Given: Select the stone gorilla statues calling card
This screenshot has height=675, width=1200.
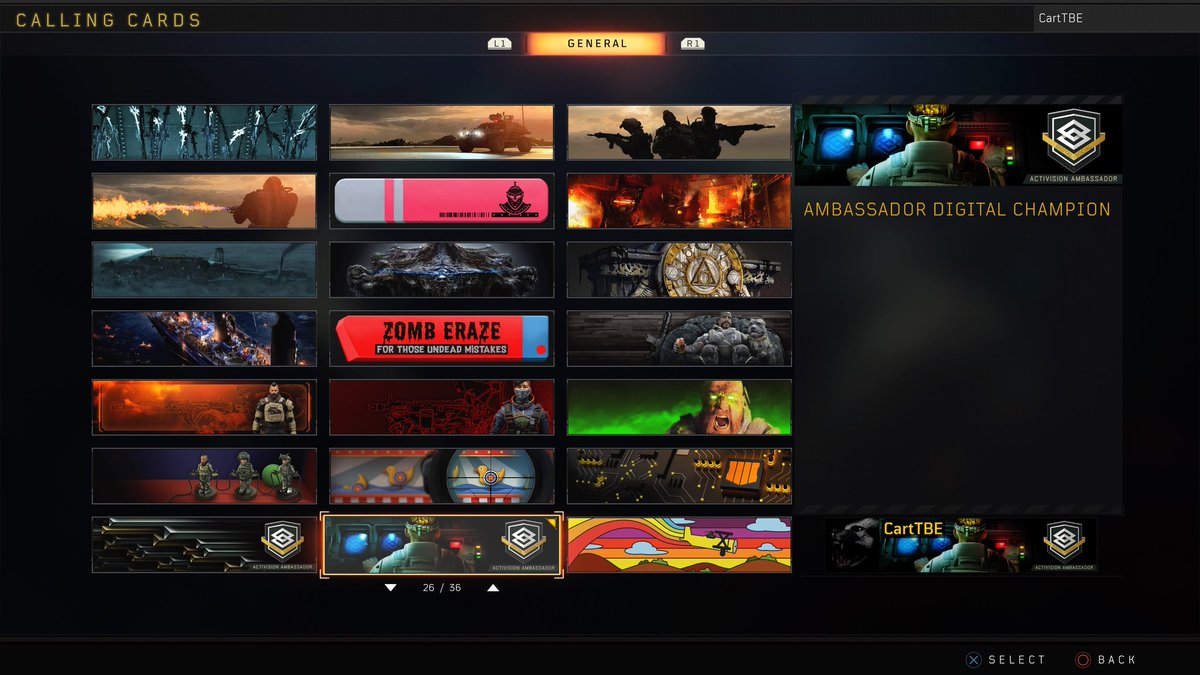Looking at the screenshot, I should pyautogui.click(x=680, y=339).
